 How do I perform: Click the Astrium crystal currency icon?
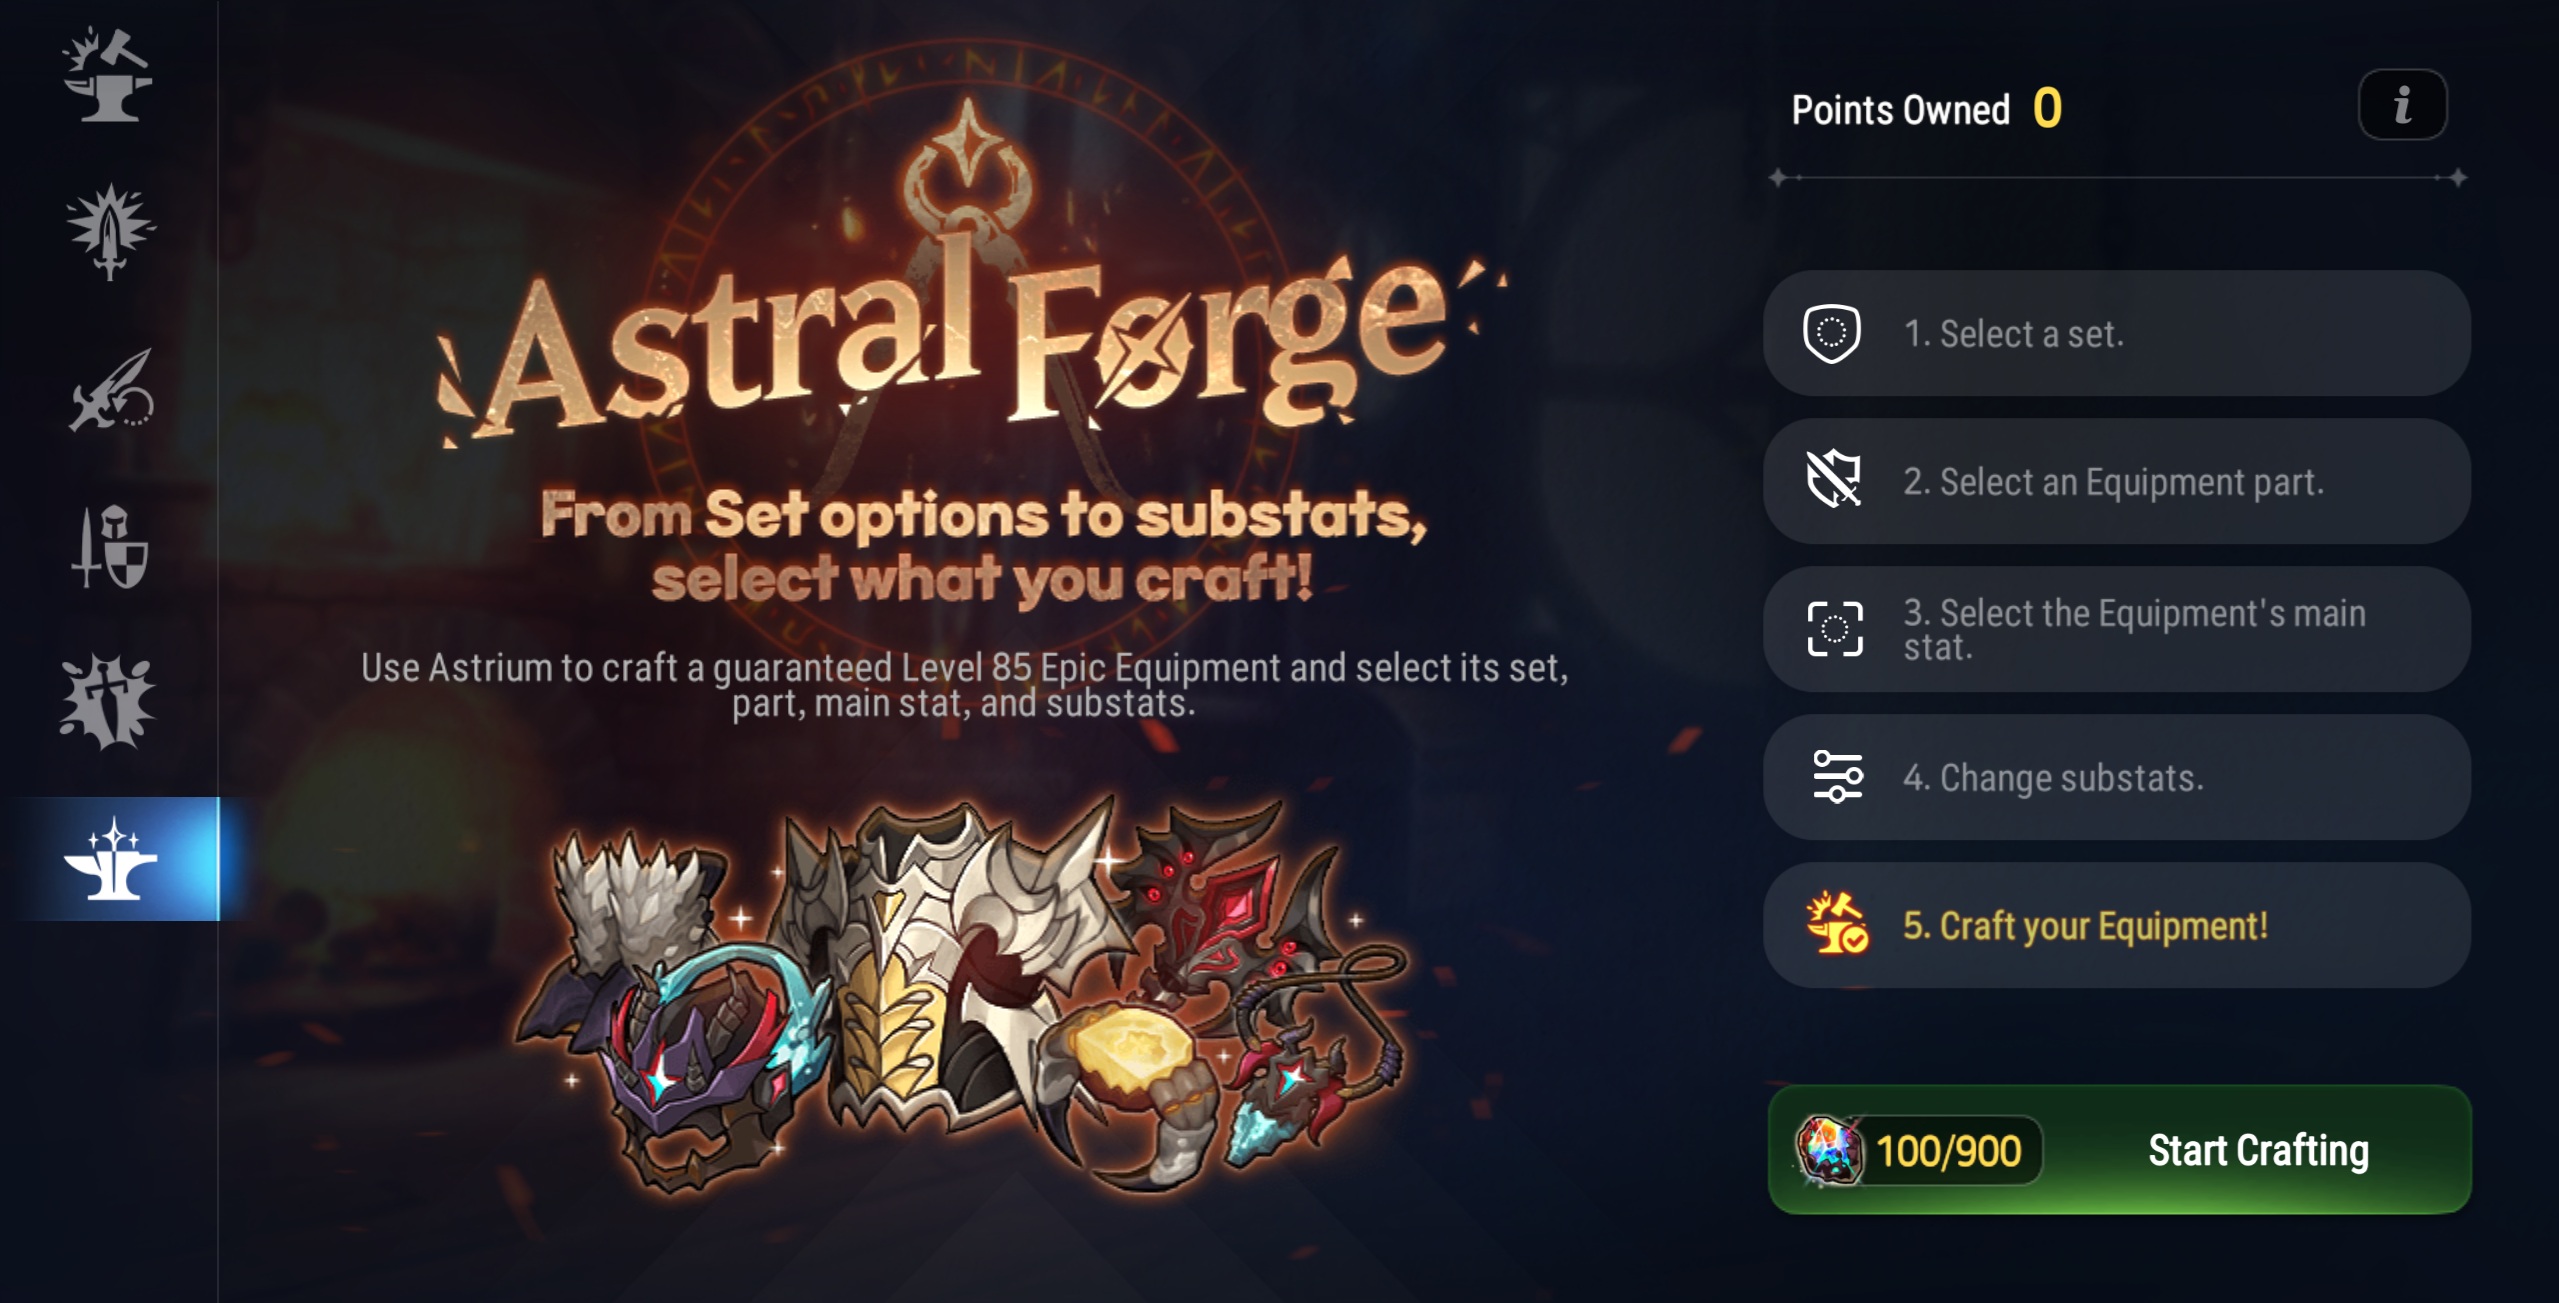[x=1829, y=1151]
